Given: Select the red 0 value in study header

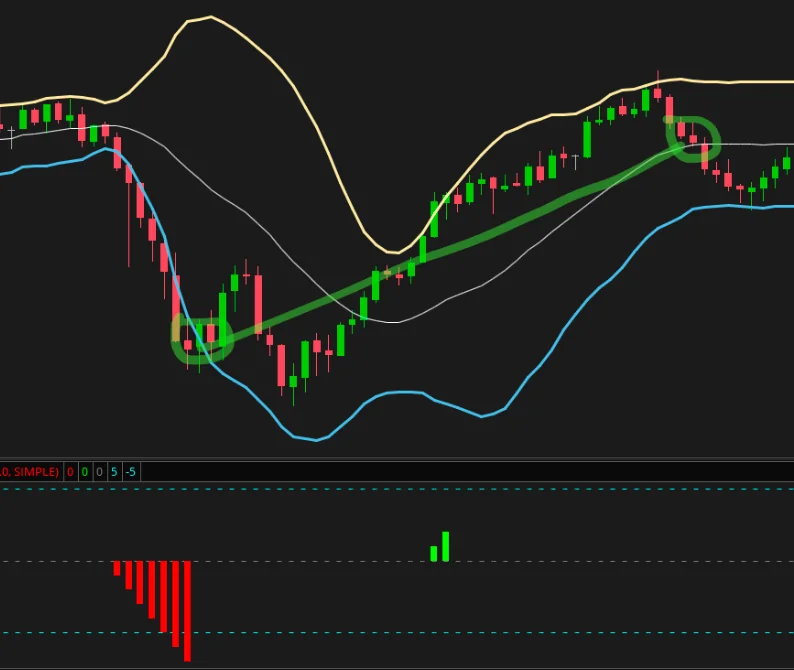Looking at the screenshot, I should (x=70, y=472).
